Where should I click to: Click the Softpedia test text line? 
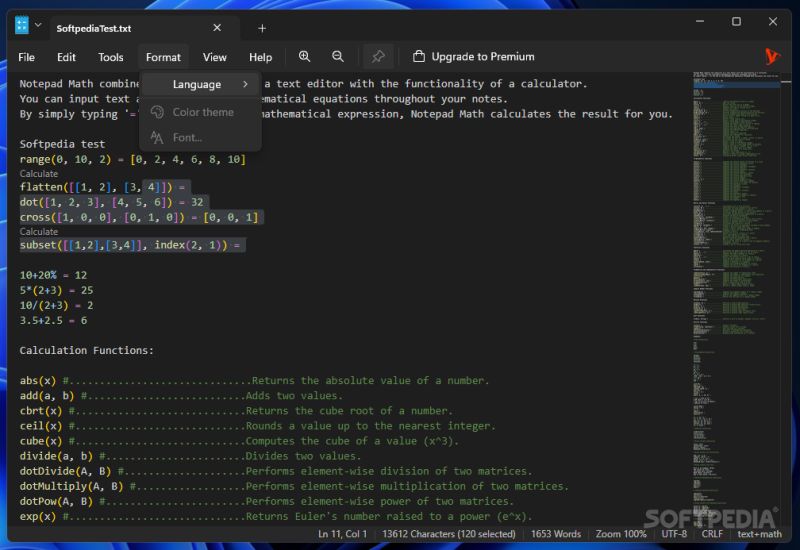point(62,144)
